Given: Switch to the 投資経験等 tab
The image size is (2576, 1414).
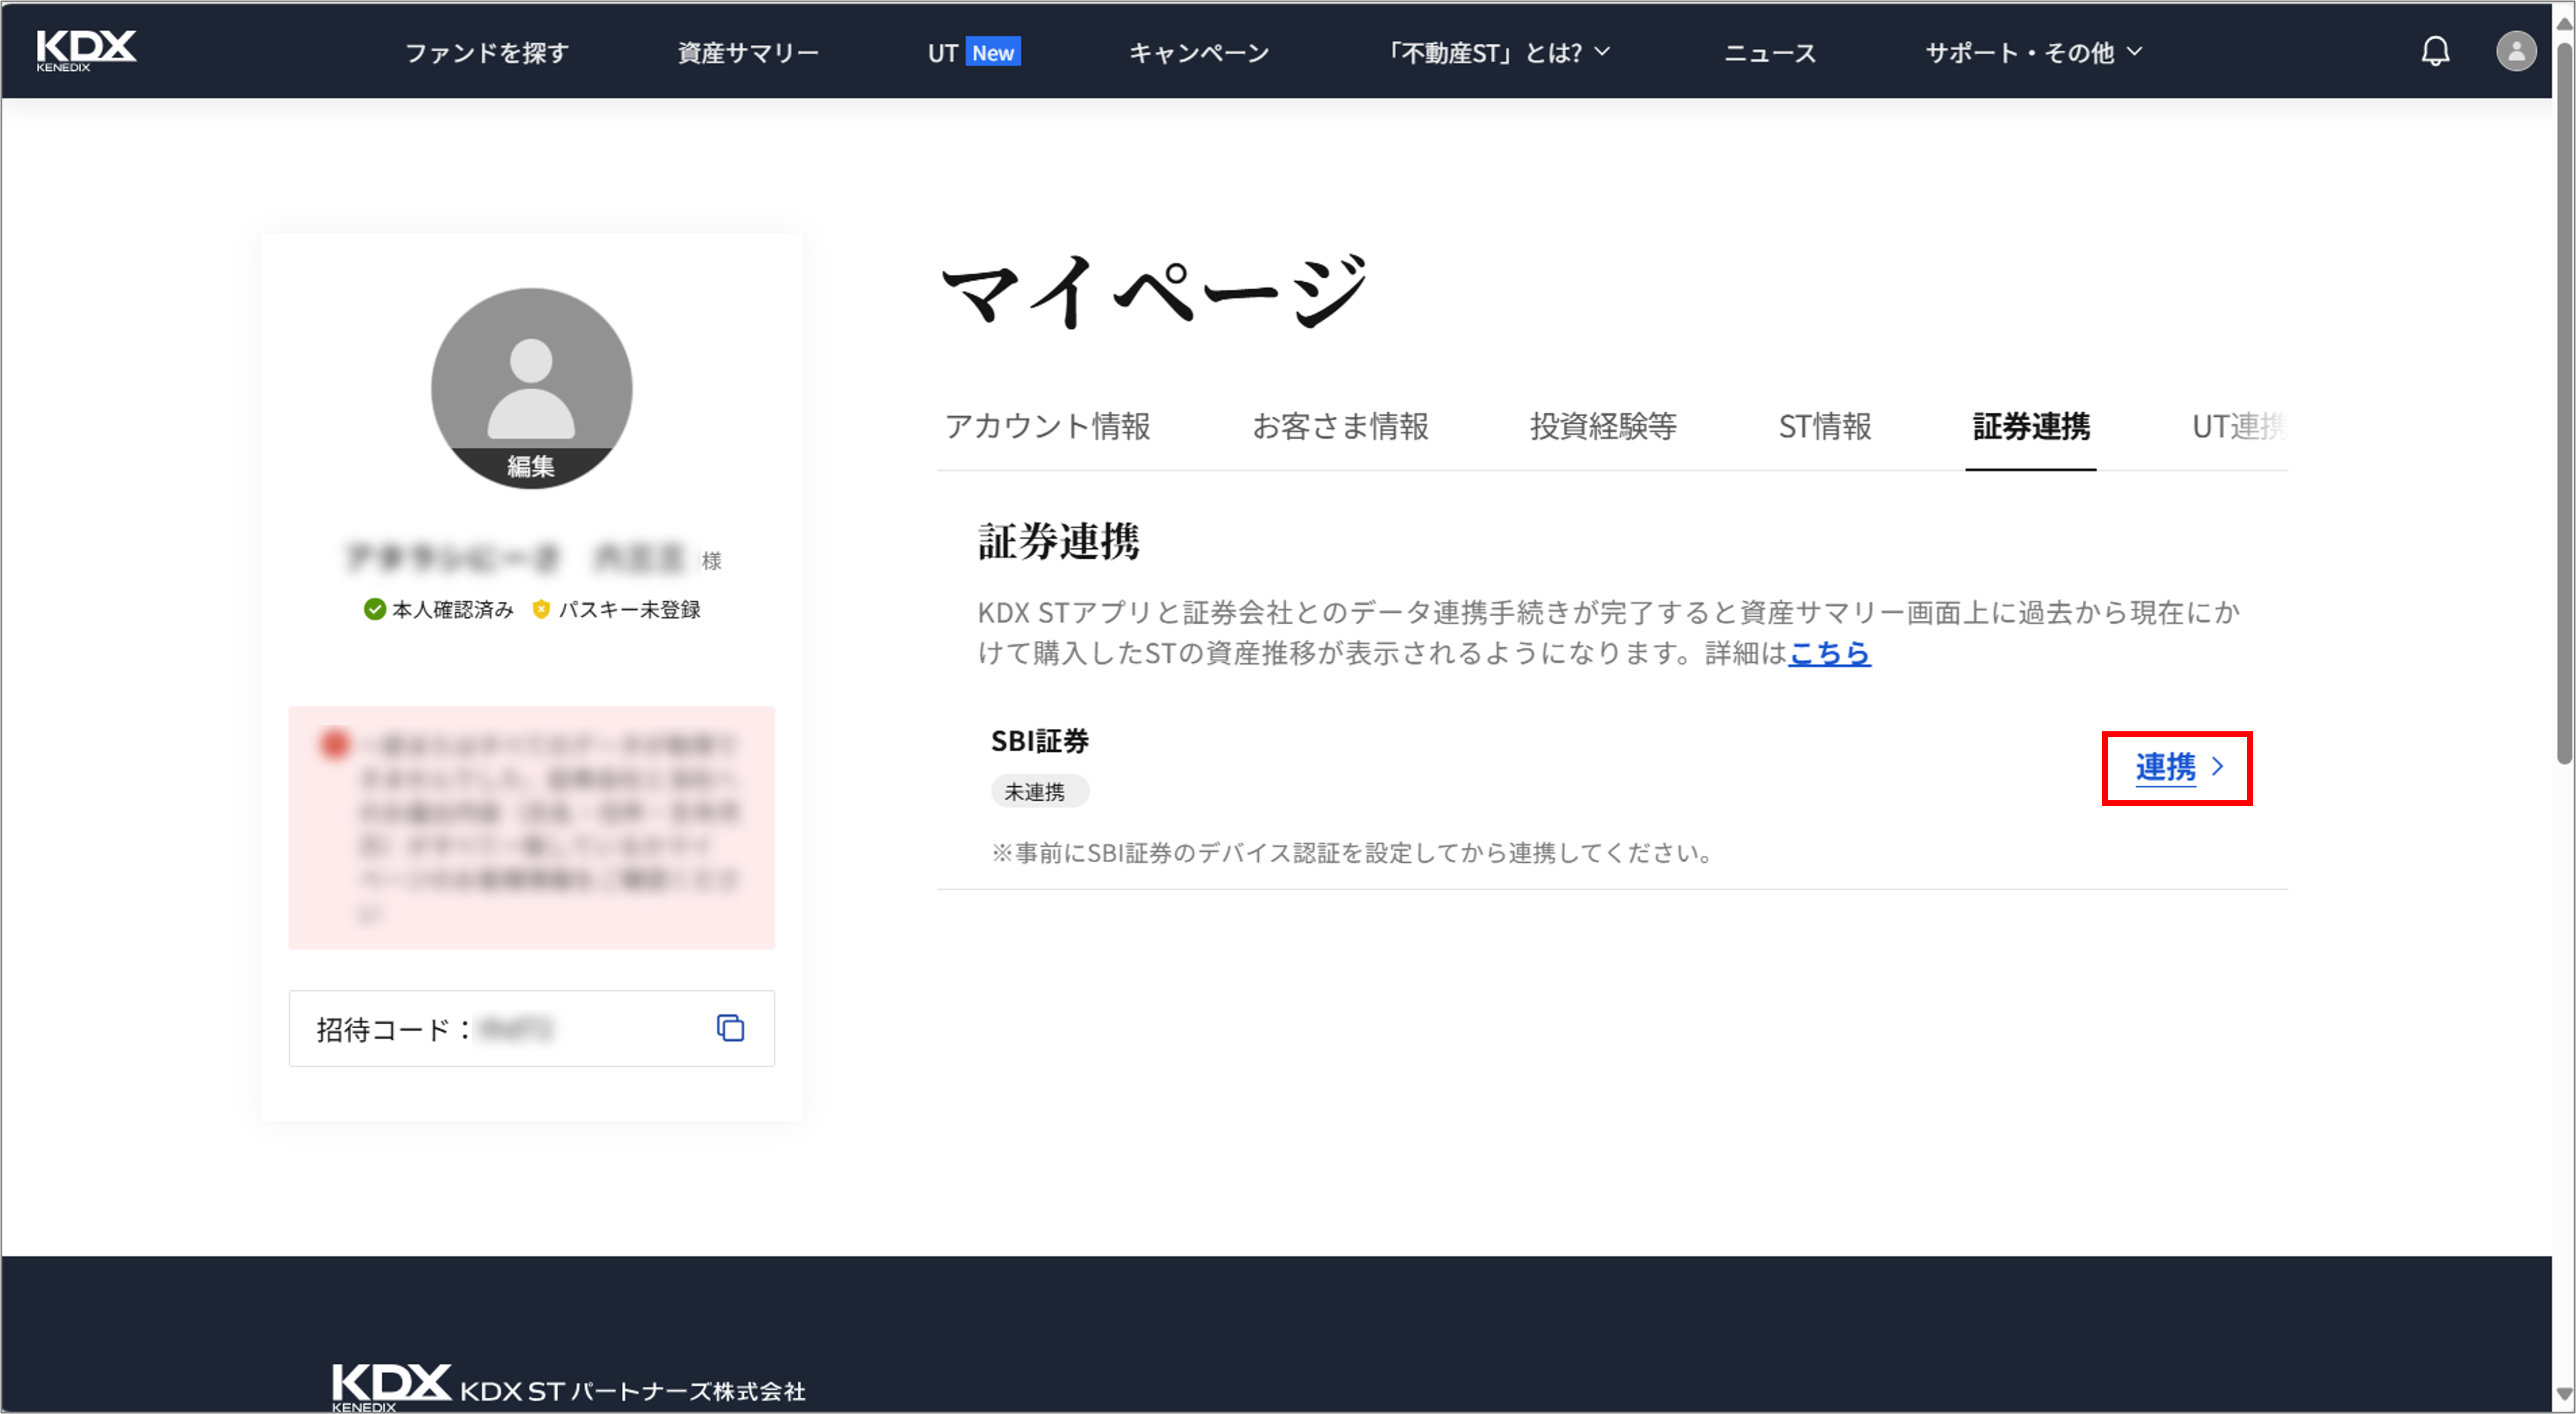Looking at the screenshot, I should 1603,426.
